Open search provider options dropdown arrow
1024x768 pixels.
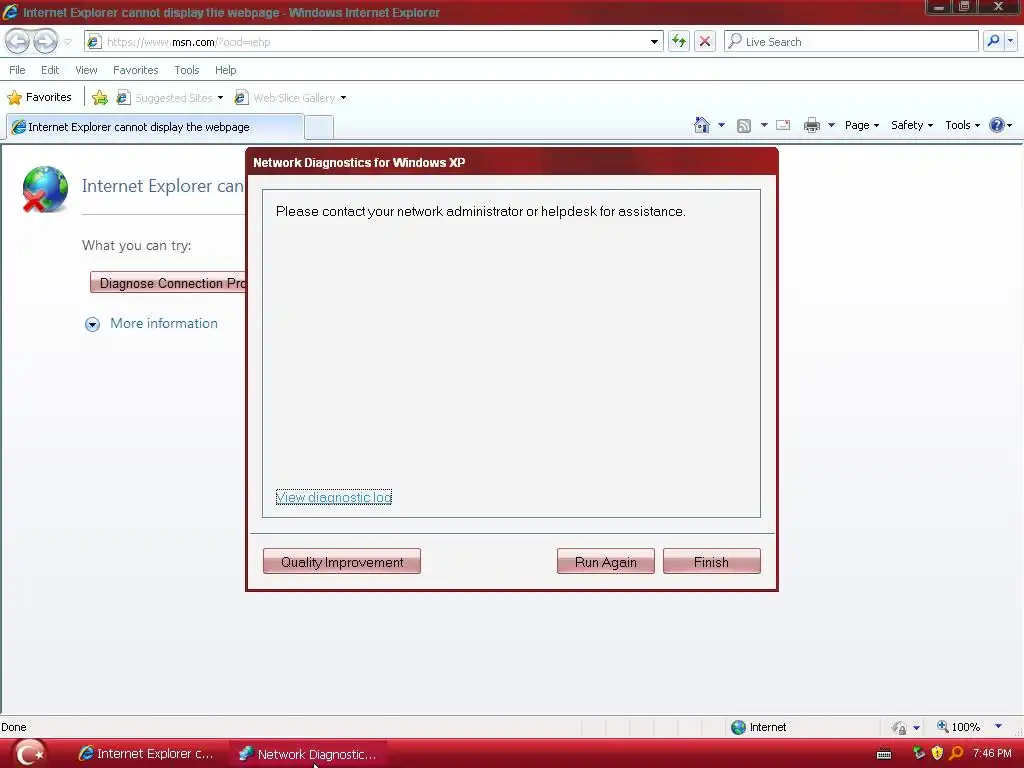point(1010,41)
